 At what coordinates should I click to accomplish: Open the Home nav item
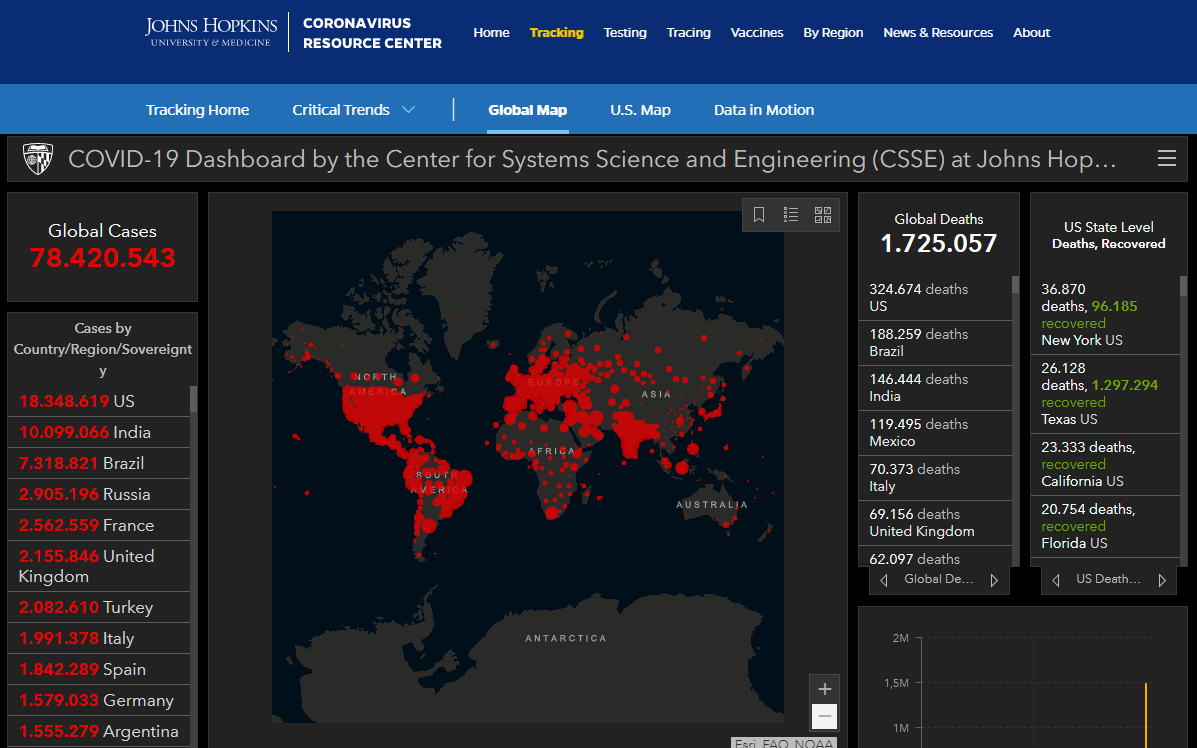tap(492, 33)
